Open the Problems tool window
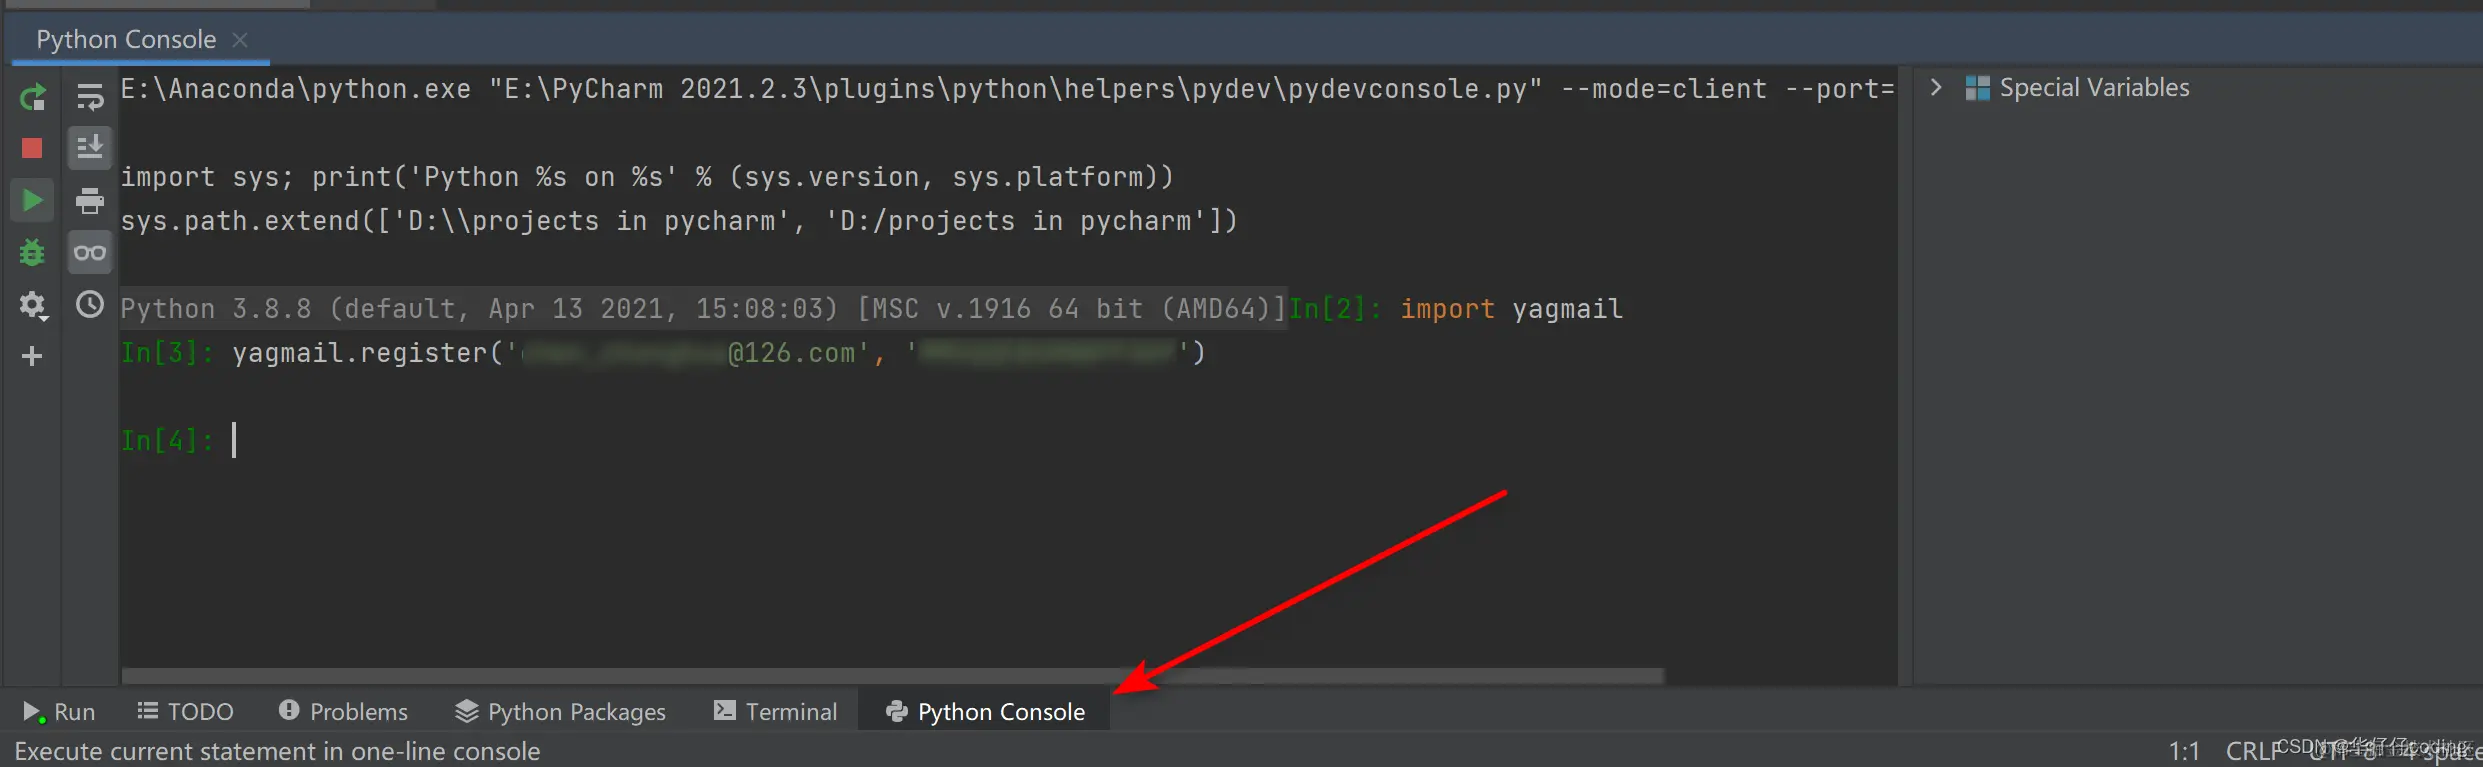The width and height of the screenshot is (2483, 767). coord(344,712)
